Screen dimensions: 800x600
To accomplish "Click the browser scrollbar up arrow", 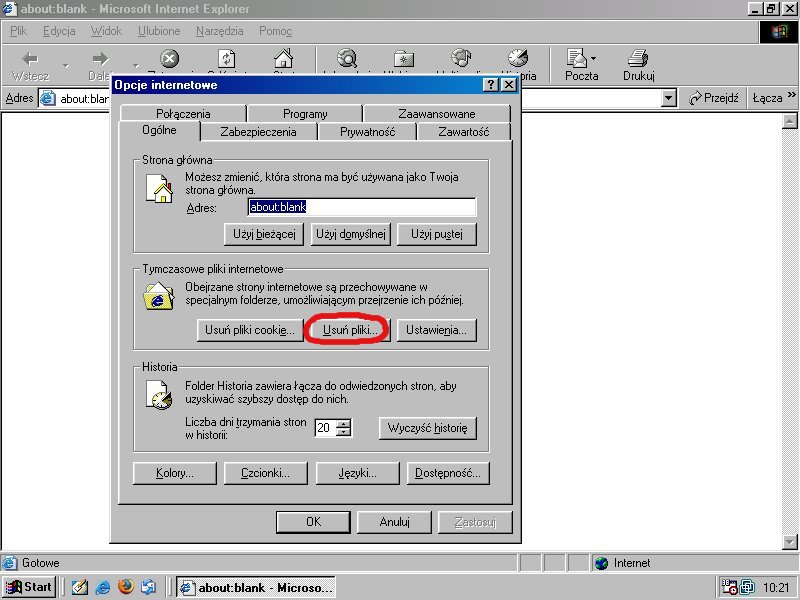I will click(x=789, y=121).
